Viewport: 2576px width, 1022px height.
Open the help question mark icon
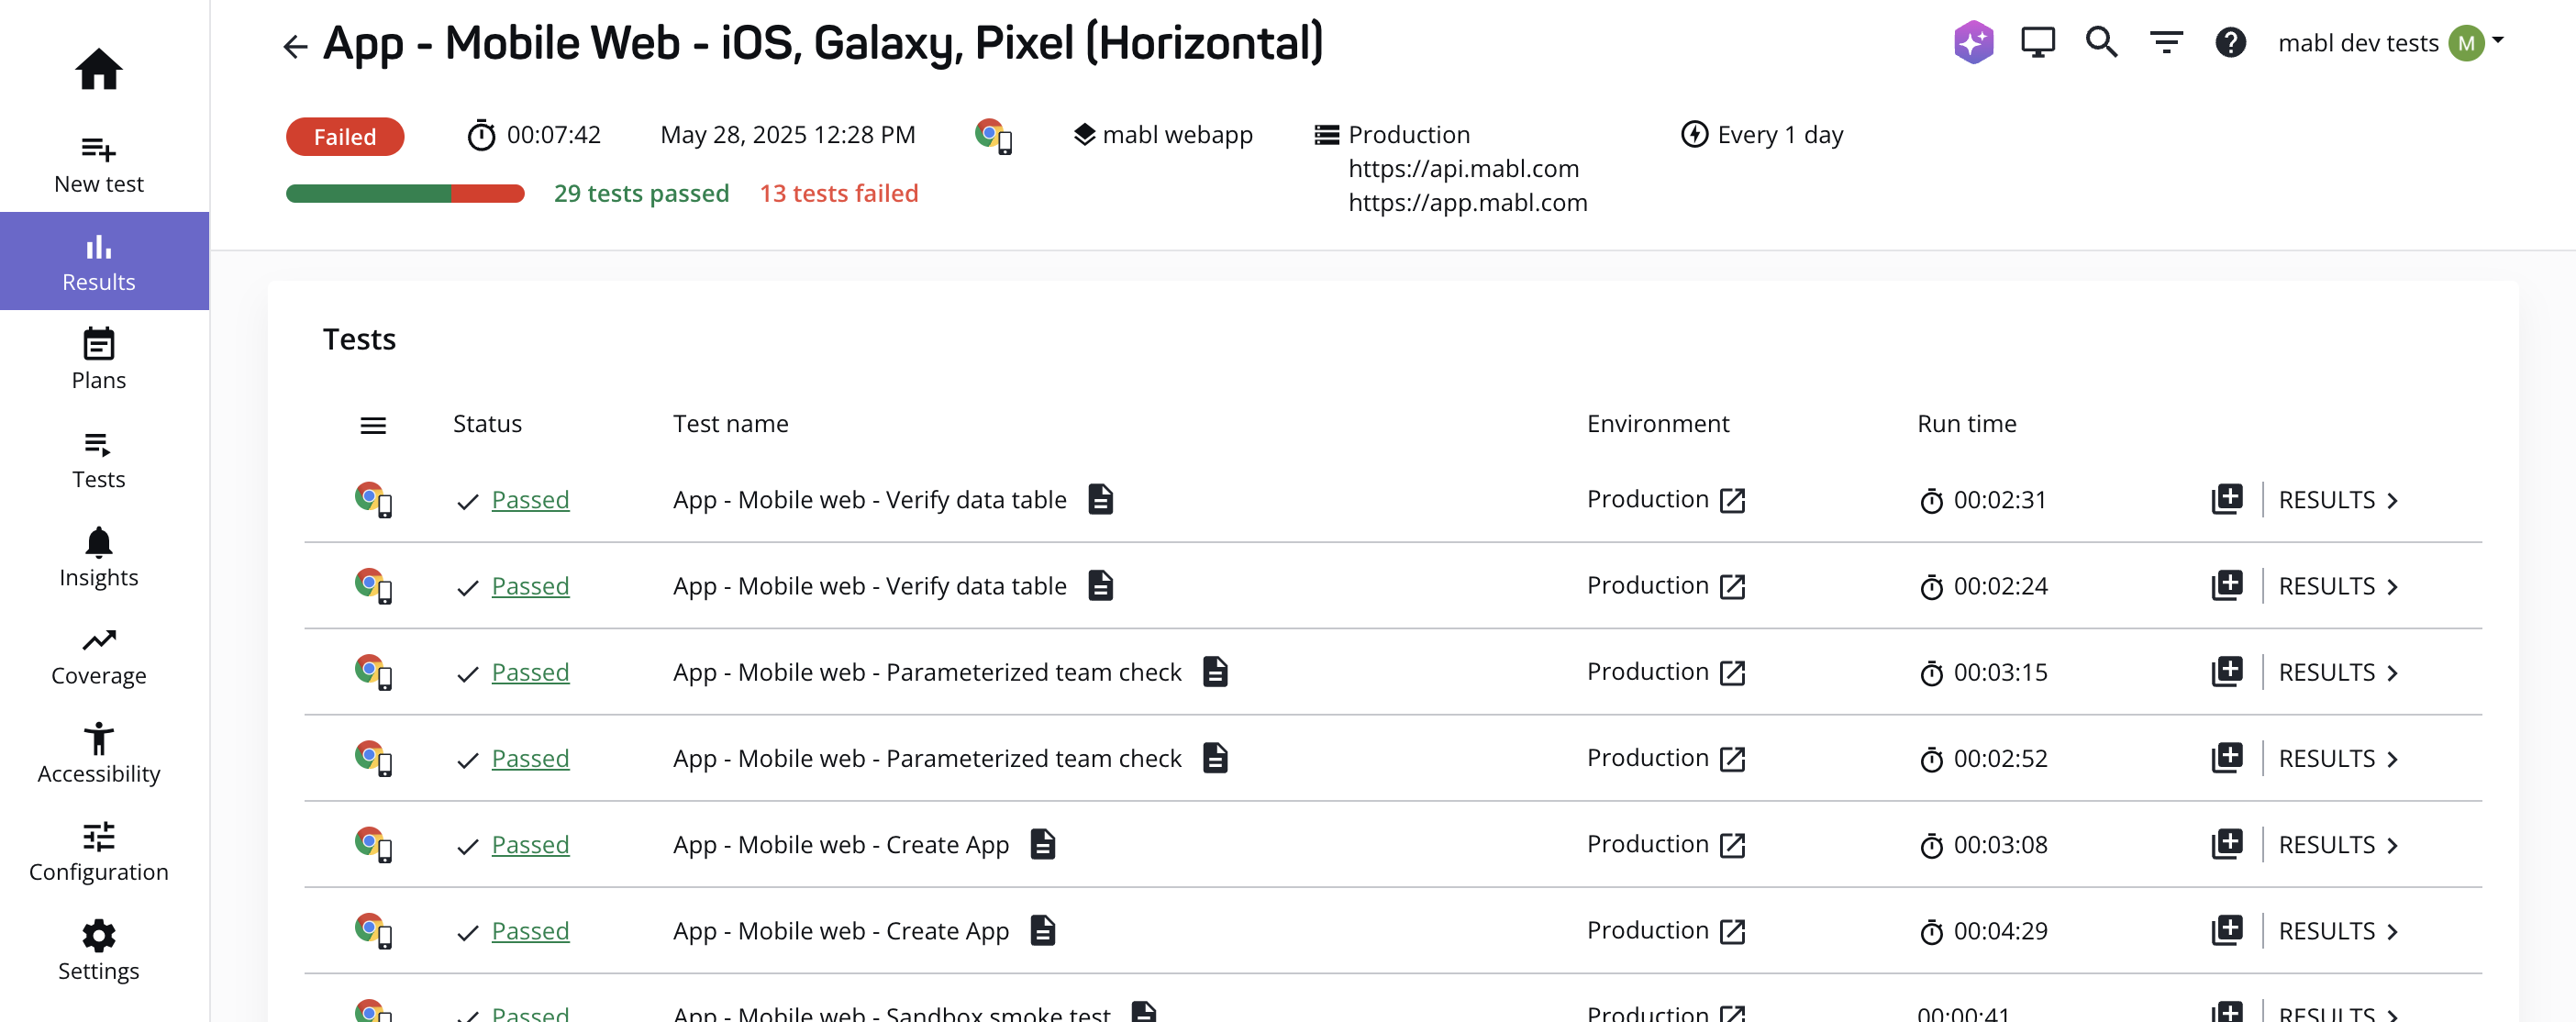(2230, 42)
